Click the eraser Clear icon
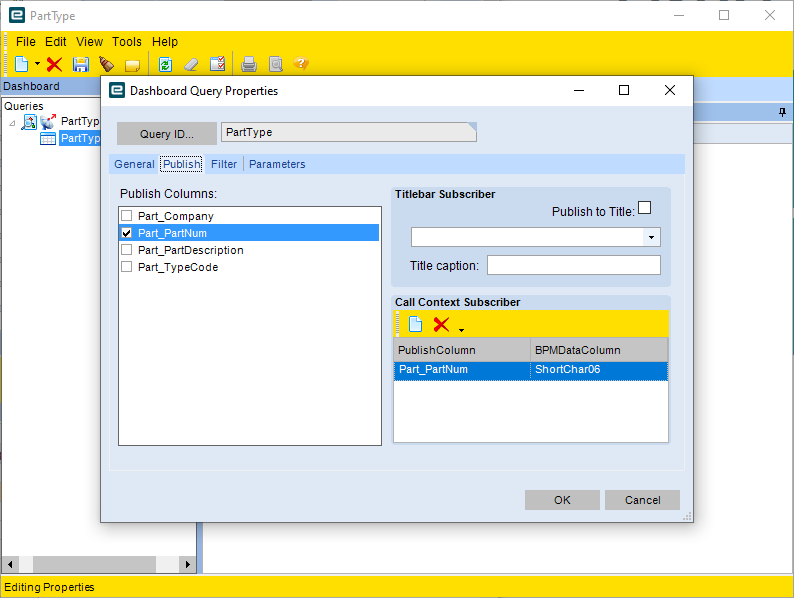 pyautogui.click(x=191, y=64)
